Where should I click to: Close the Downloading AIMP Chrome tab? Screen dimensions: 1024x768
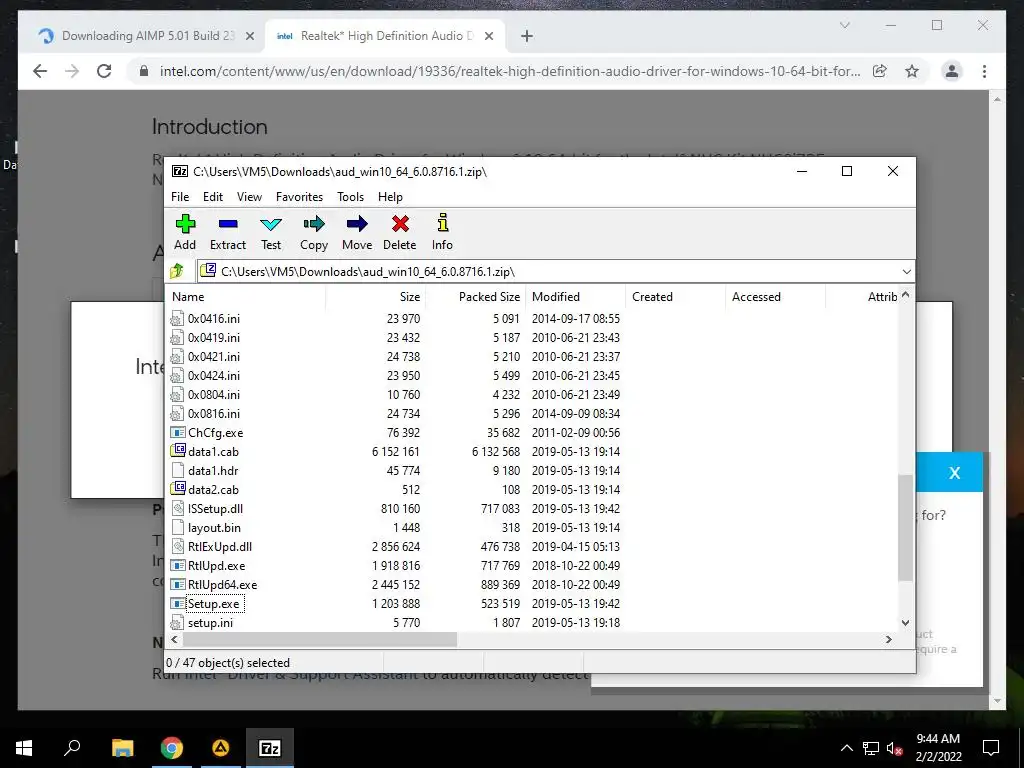tap(249, 36)
